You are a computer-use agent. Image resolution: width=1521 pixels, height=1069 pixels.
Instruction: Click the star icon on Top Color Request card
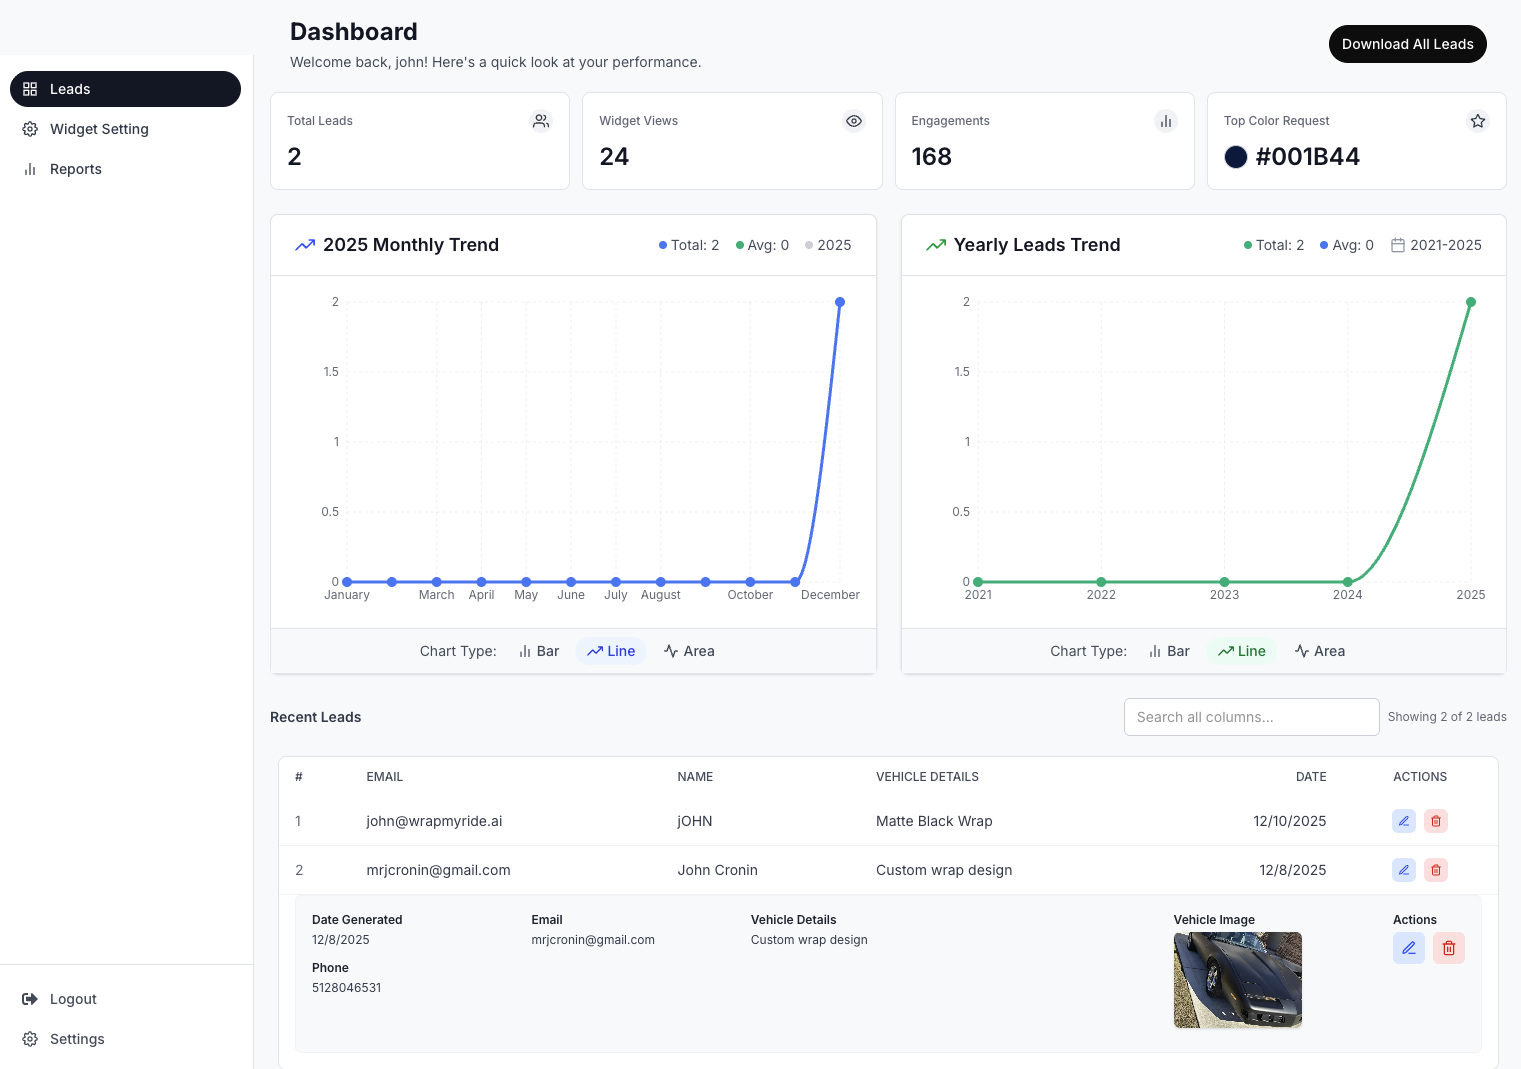coord(1477,120)
